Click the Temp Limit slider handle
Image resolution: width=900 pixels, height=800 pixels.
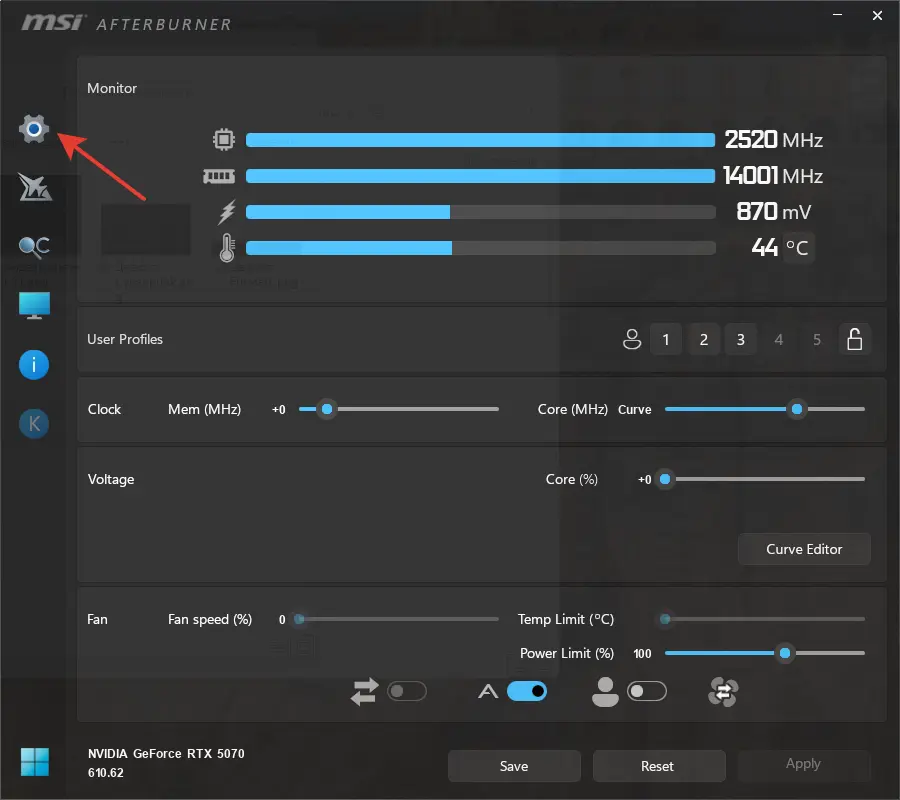pos(665,619)
